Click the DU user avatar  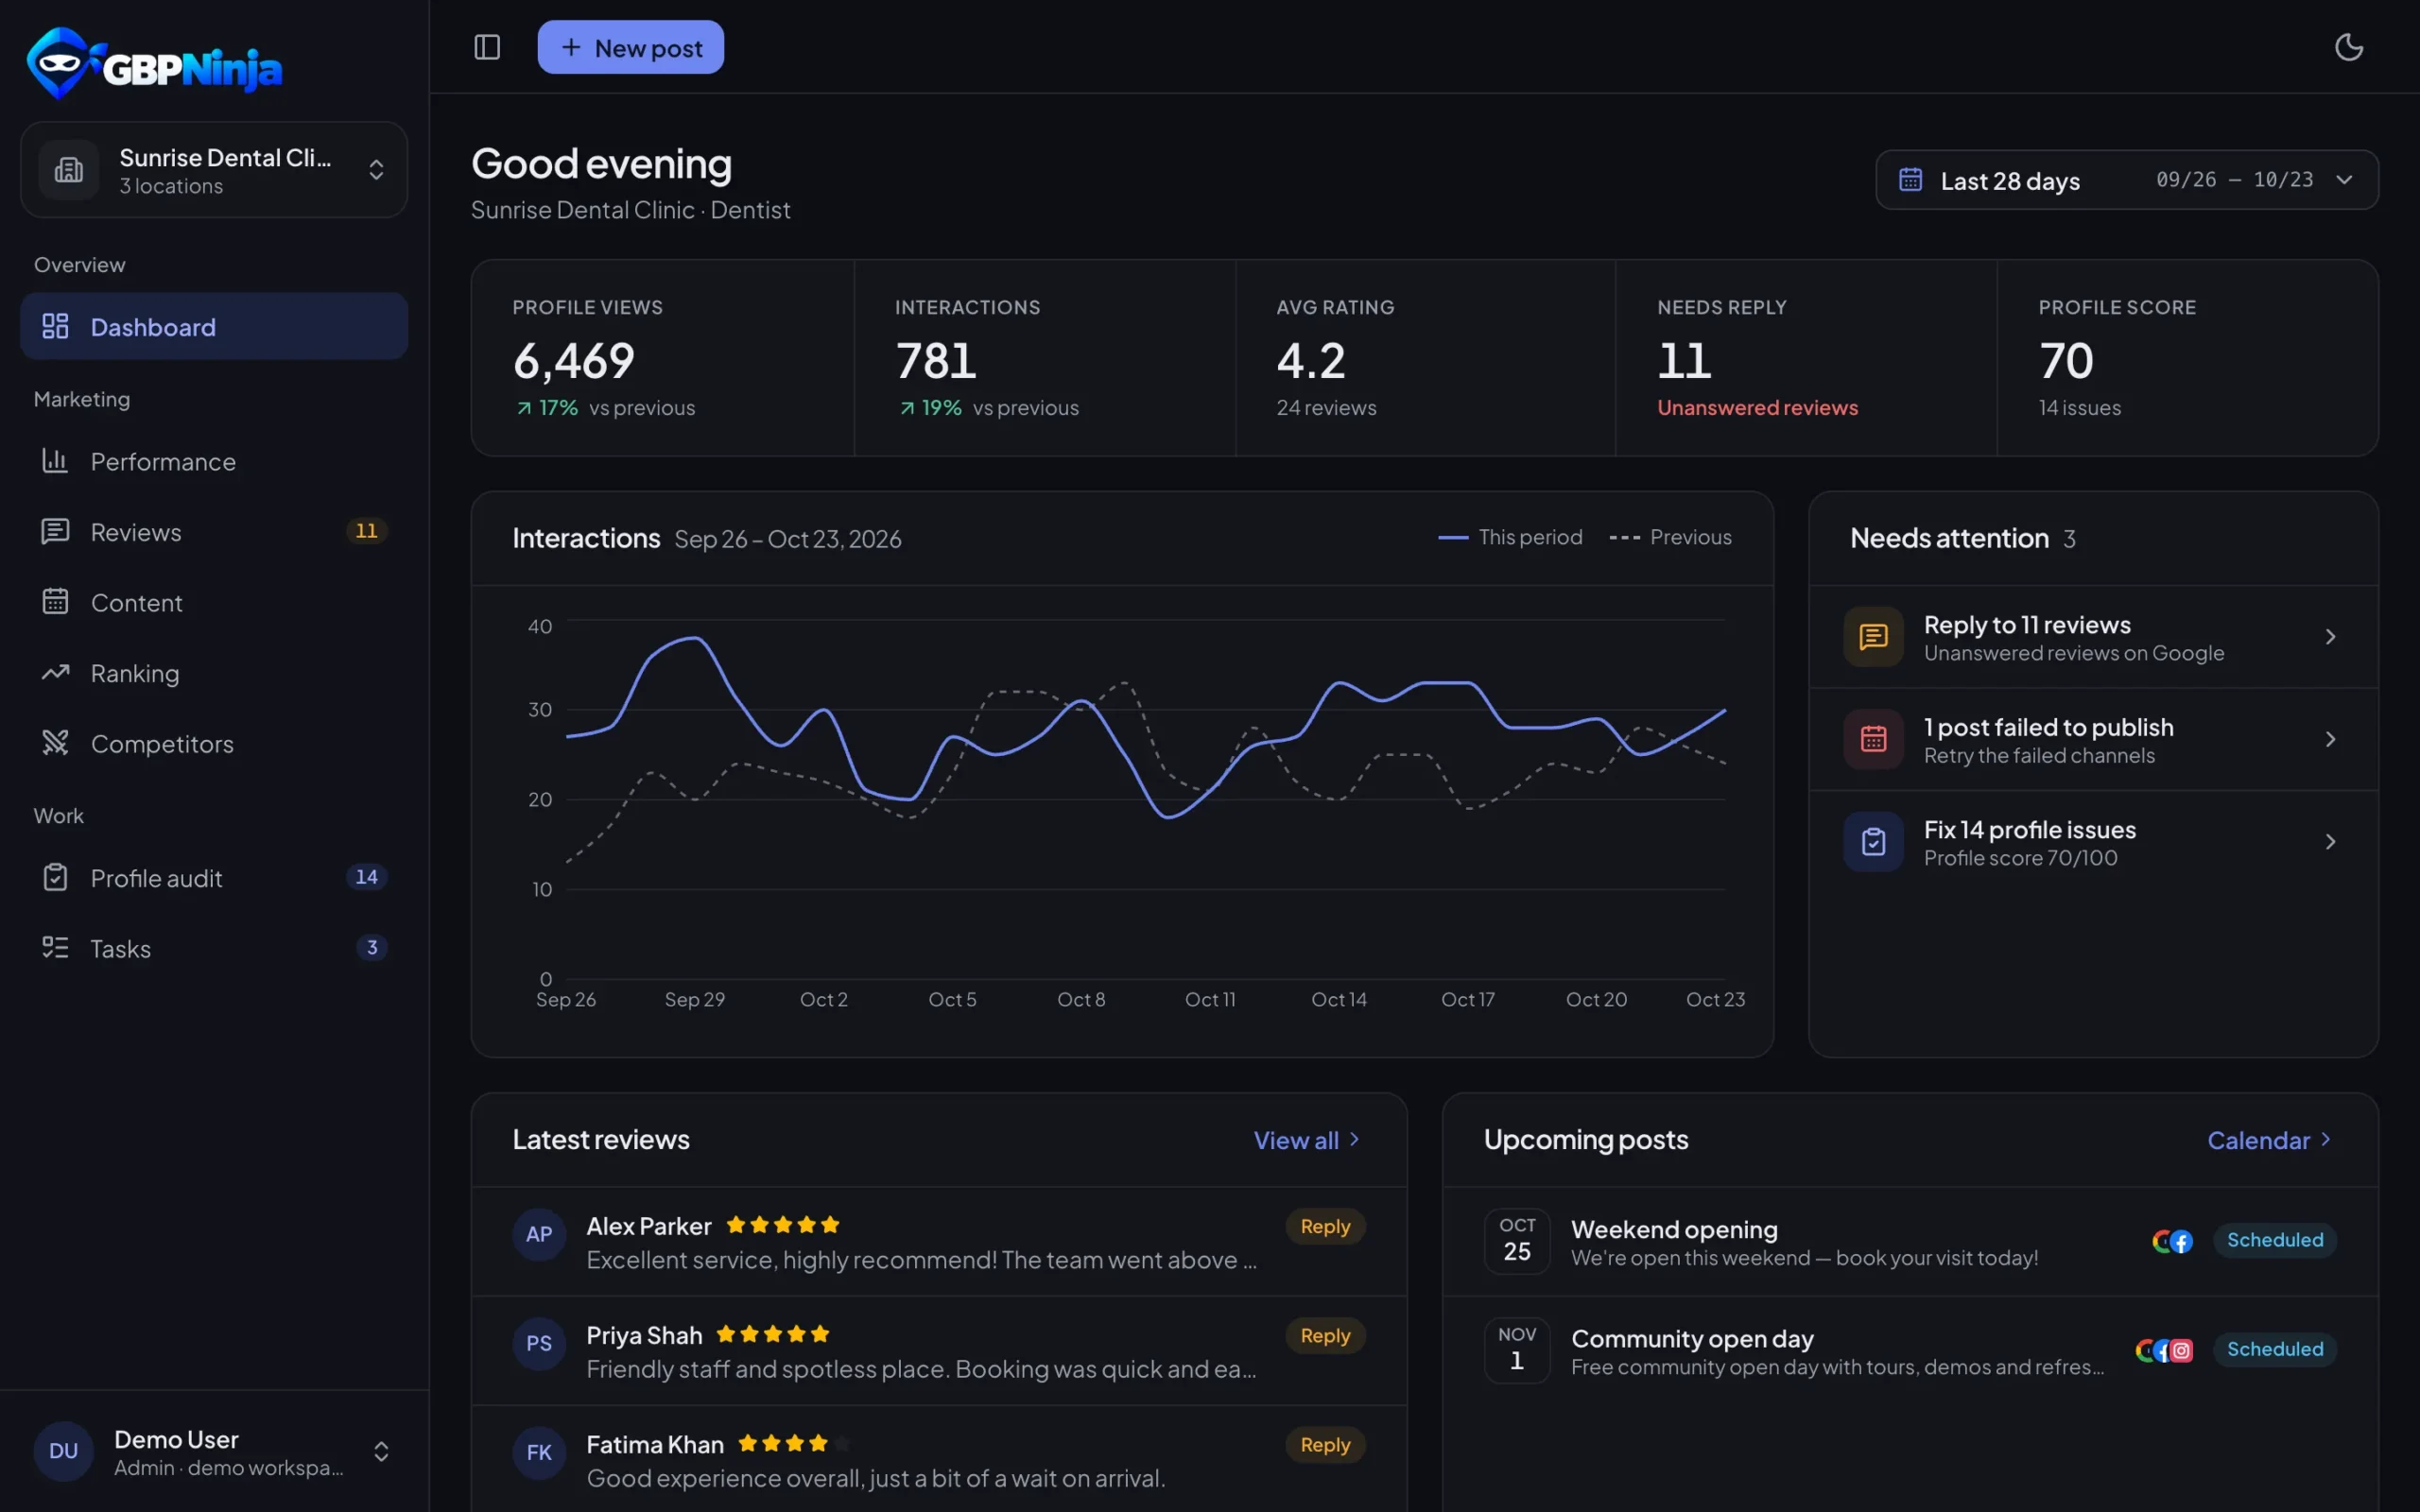click(64, 1452)
